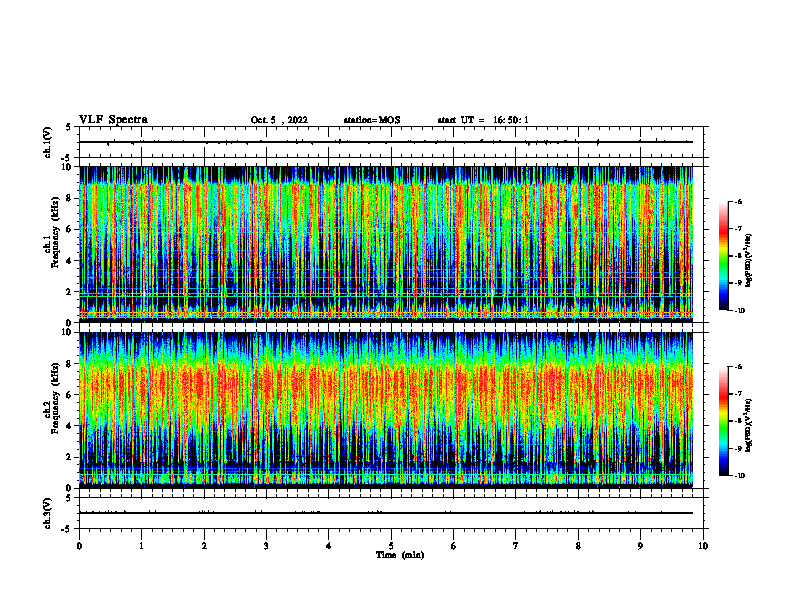792x612 pixels.
Task: Click the "-10" label on ch.2 colorbar
Action: (740, 476)
